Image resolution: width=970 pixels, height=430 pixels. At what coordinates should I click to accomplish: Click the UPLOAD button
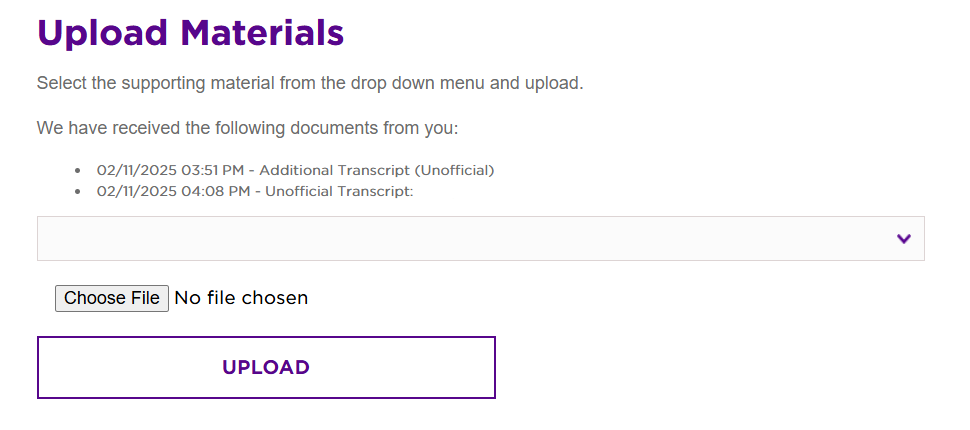(x=266, y=367)
